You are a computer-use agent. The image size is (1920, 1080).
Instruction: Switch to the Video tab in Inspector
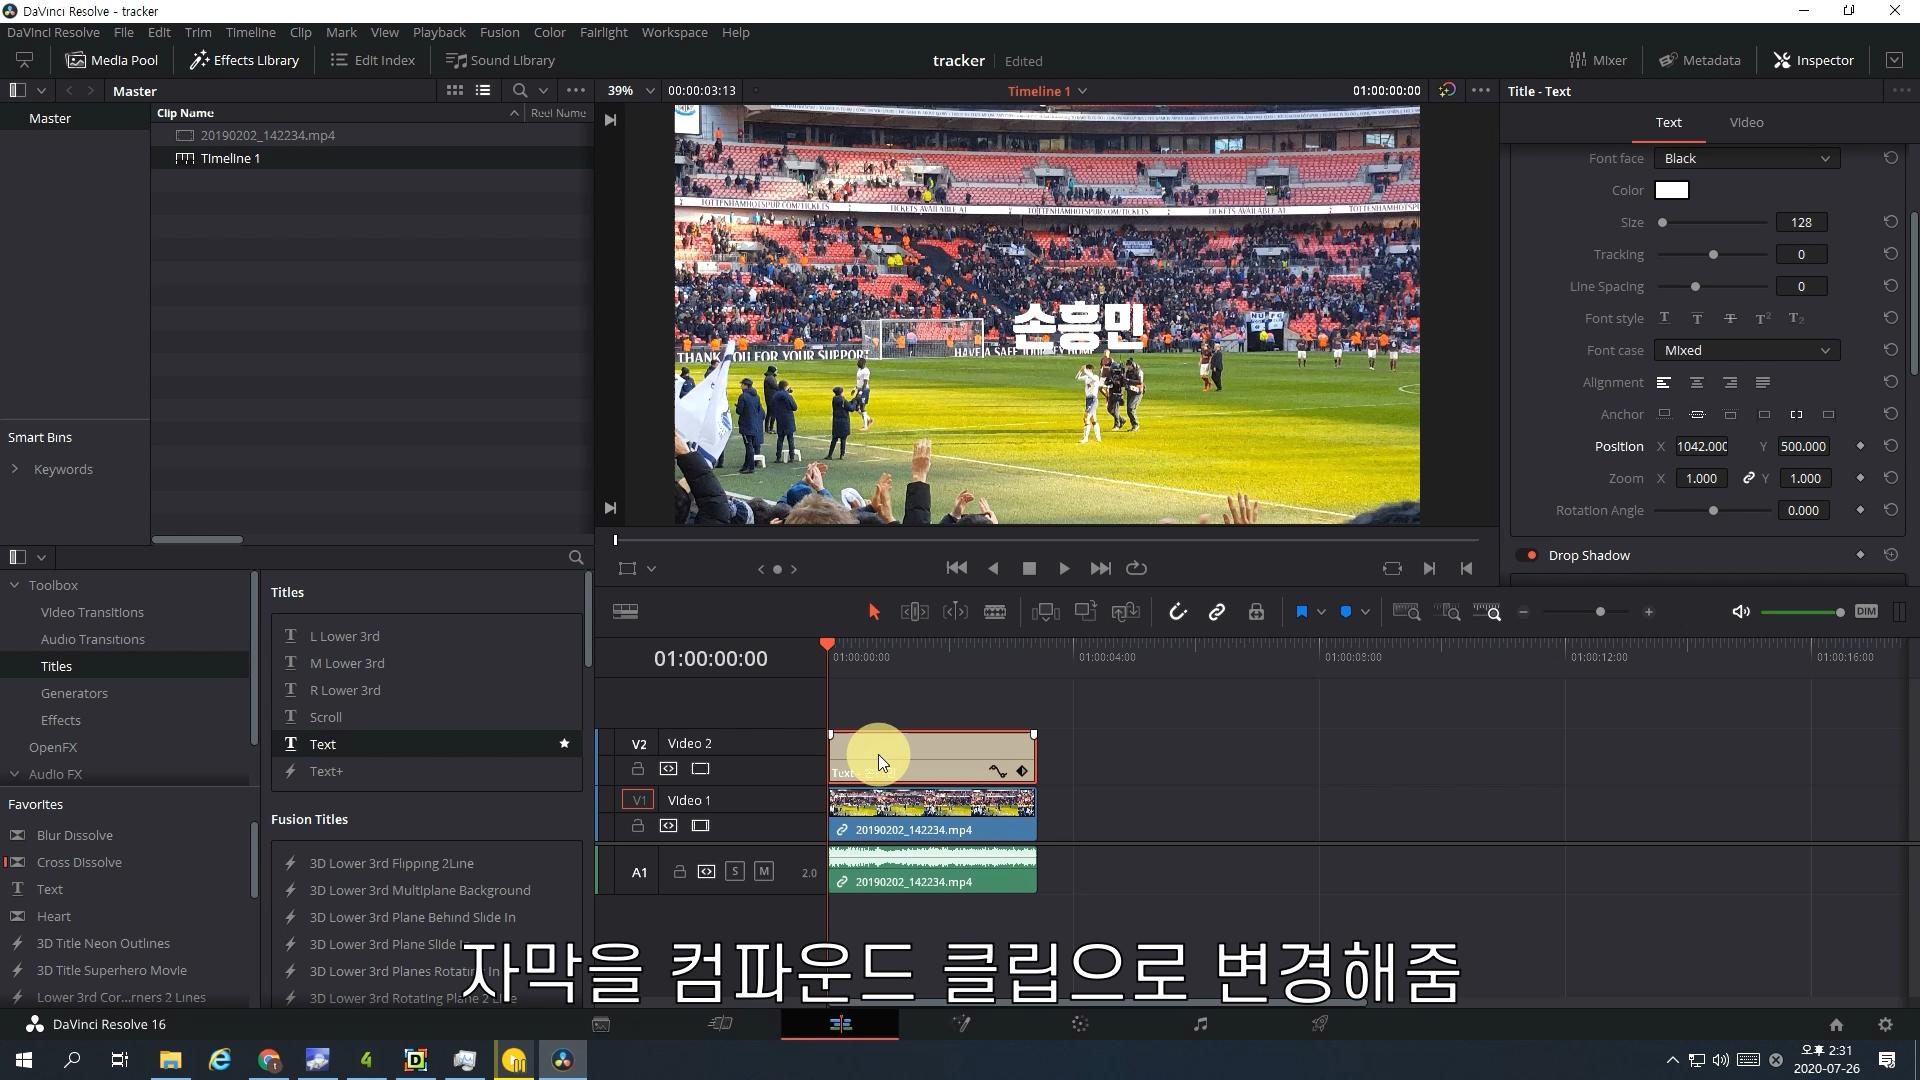coord(1746,122)
